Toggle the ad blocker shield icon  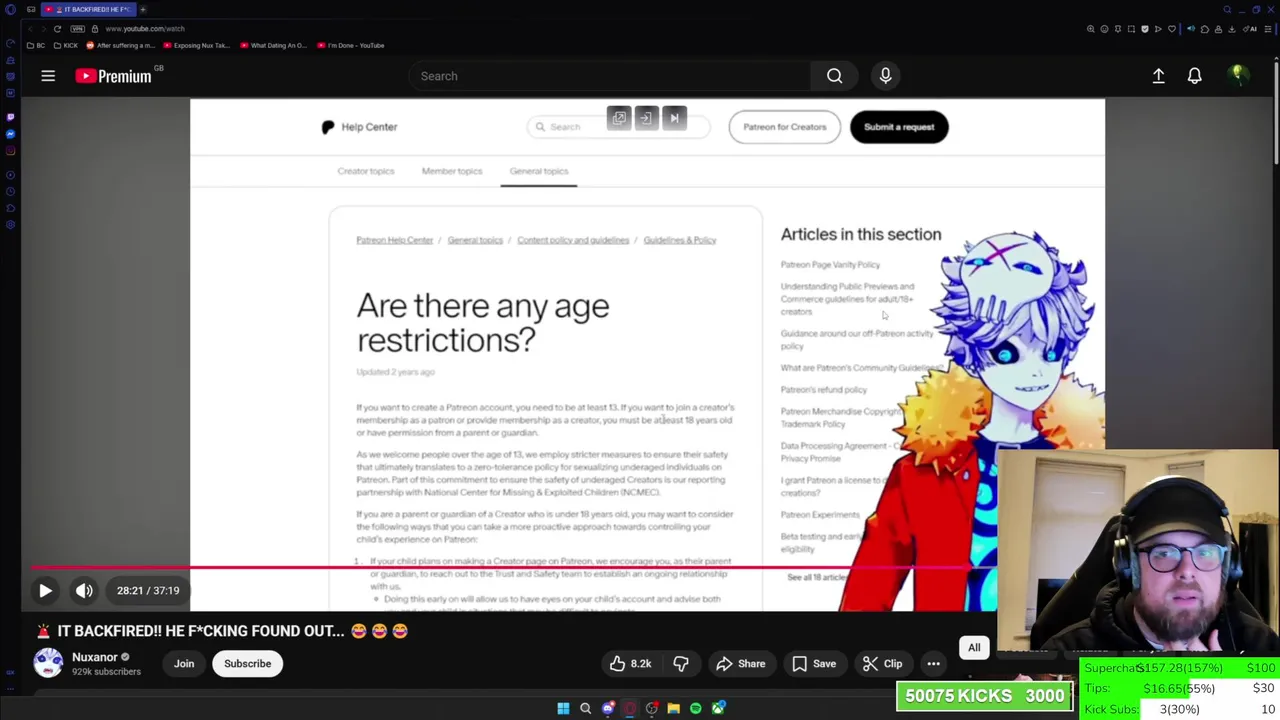coord(1145,29)
